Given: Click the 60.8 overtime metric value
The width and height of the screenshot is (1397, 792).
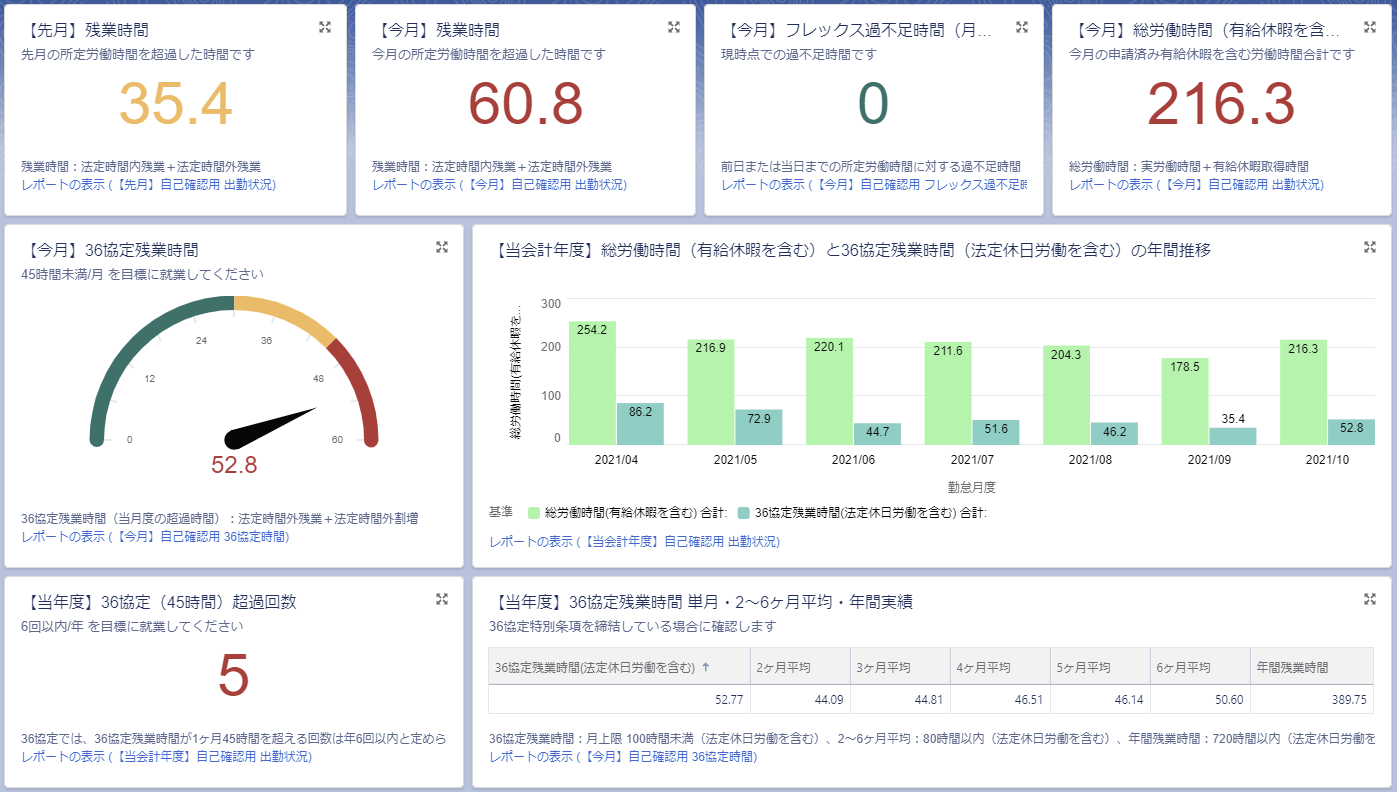Looking at the screenshot, I should (x=525, y=105).
